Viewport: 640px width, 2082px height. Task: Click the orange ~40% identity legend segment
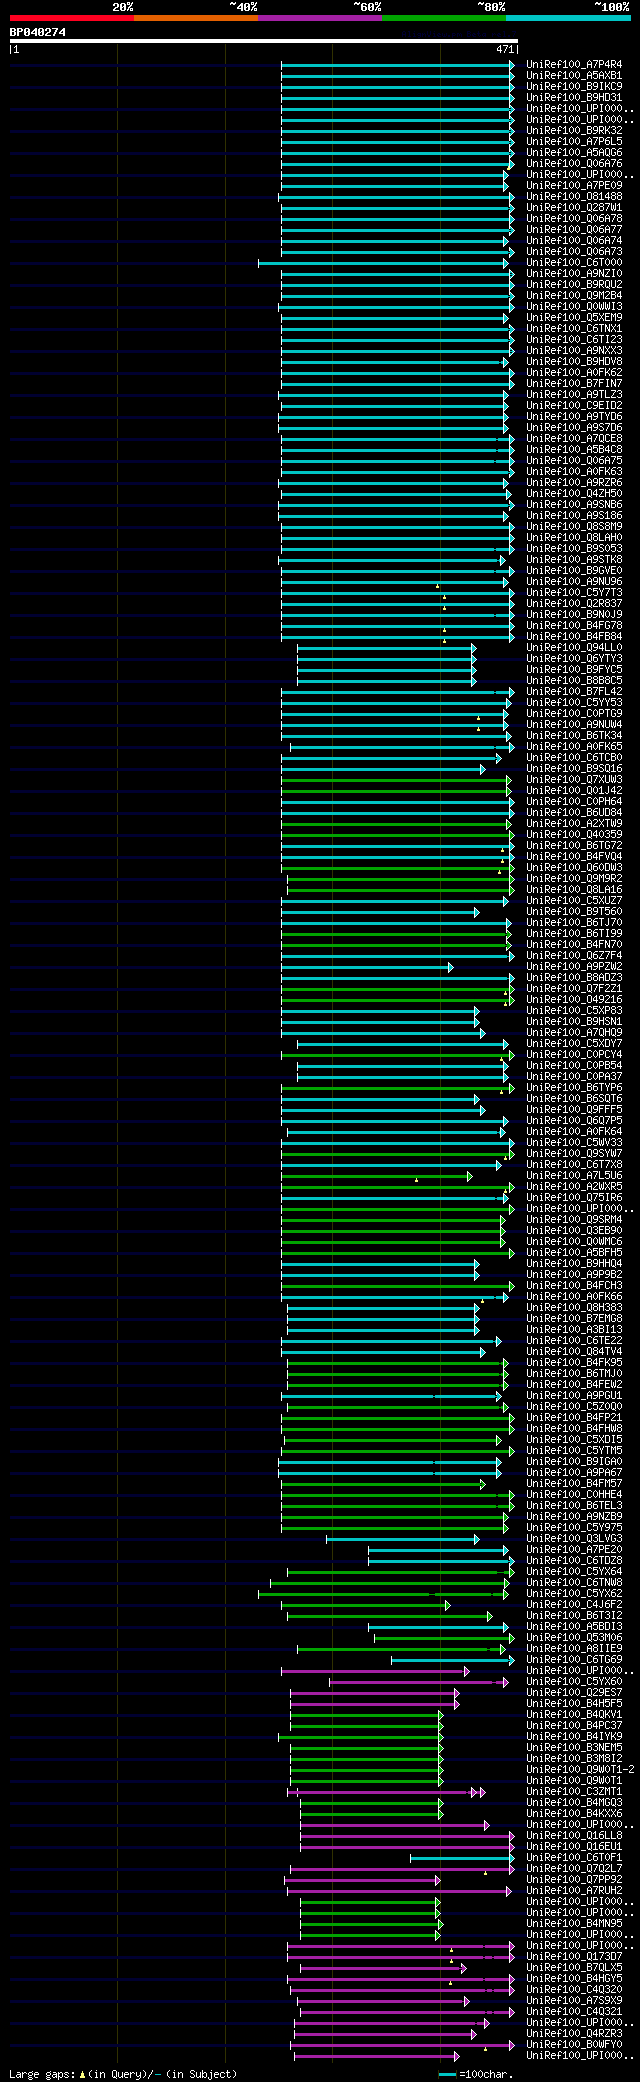[195, 18]
